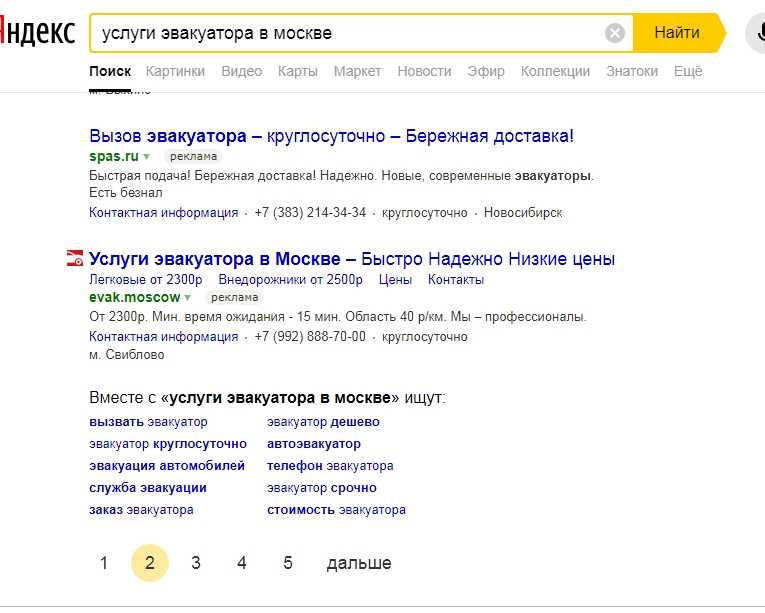Screen dimensions: 765x613
Task: Clear the search query with the X icon
Action: point(615,33)
